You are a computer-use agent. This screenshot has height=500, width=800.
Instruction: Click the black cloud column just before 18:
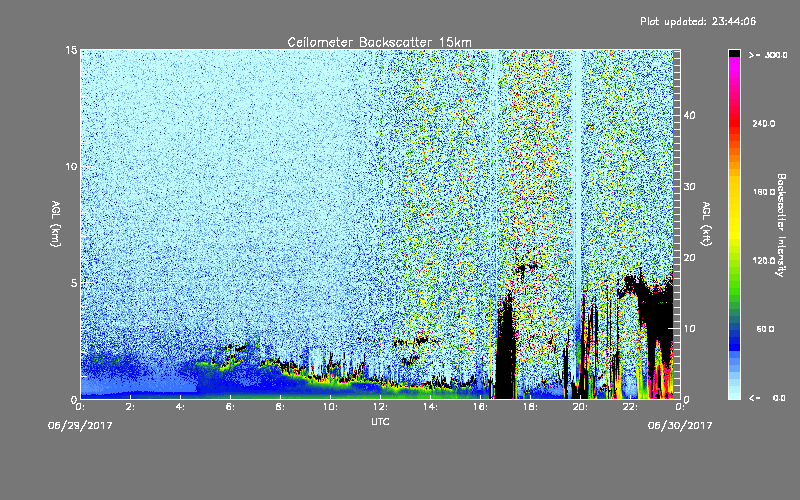click(x=506, y=347)
